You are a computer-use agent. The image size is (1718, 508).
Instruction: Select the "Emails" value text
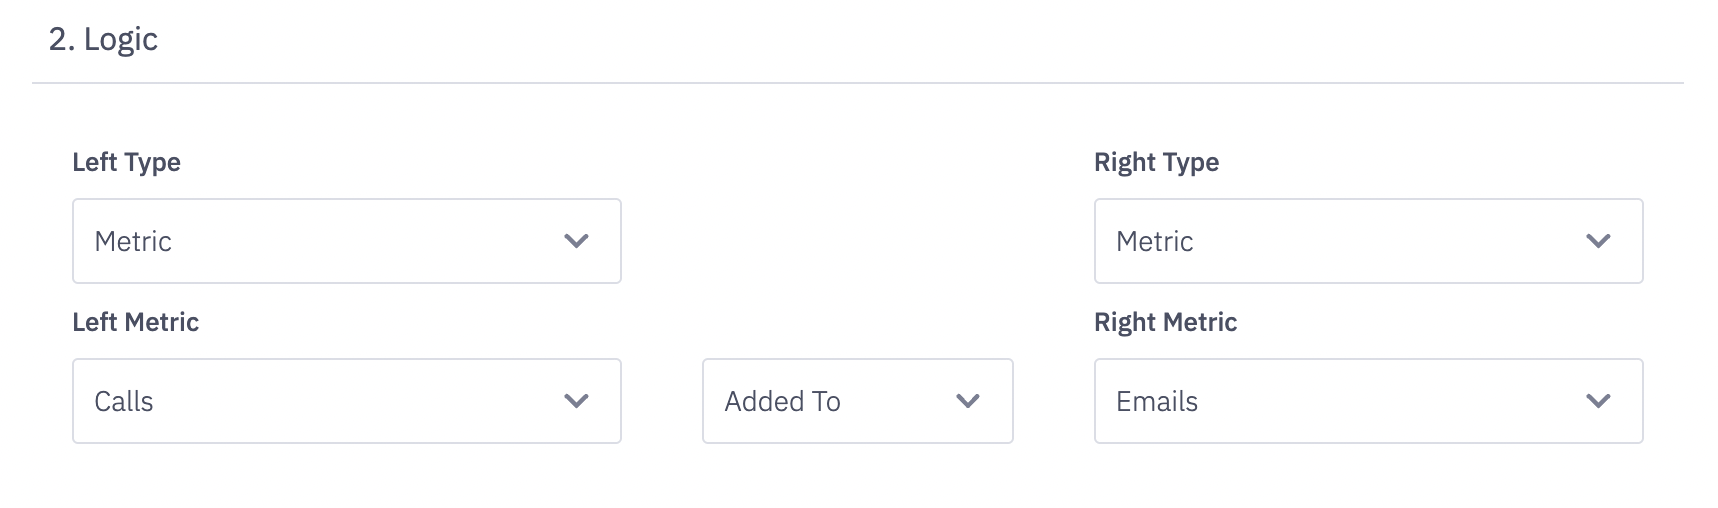tap(1156, 401)
